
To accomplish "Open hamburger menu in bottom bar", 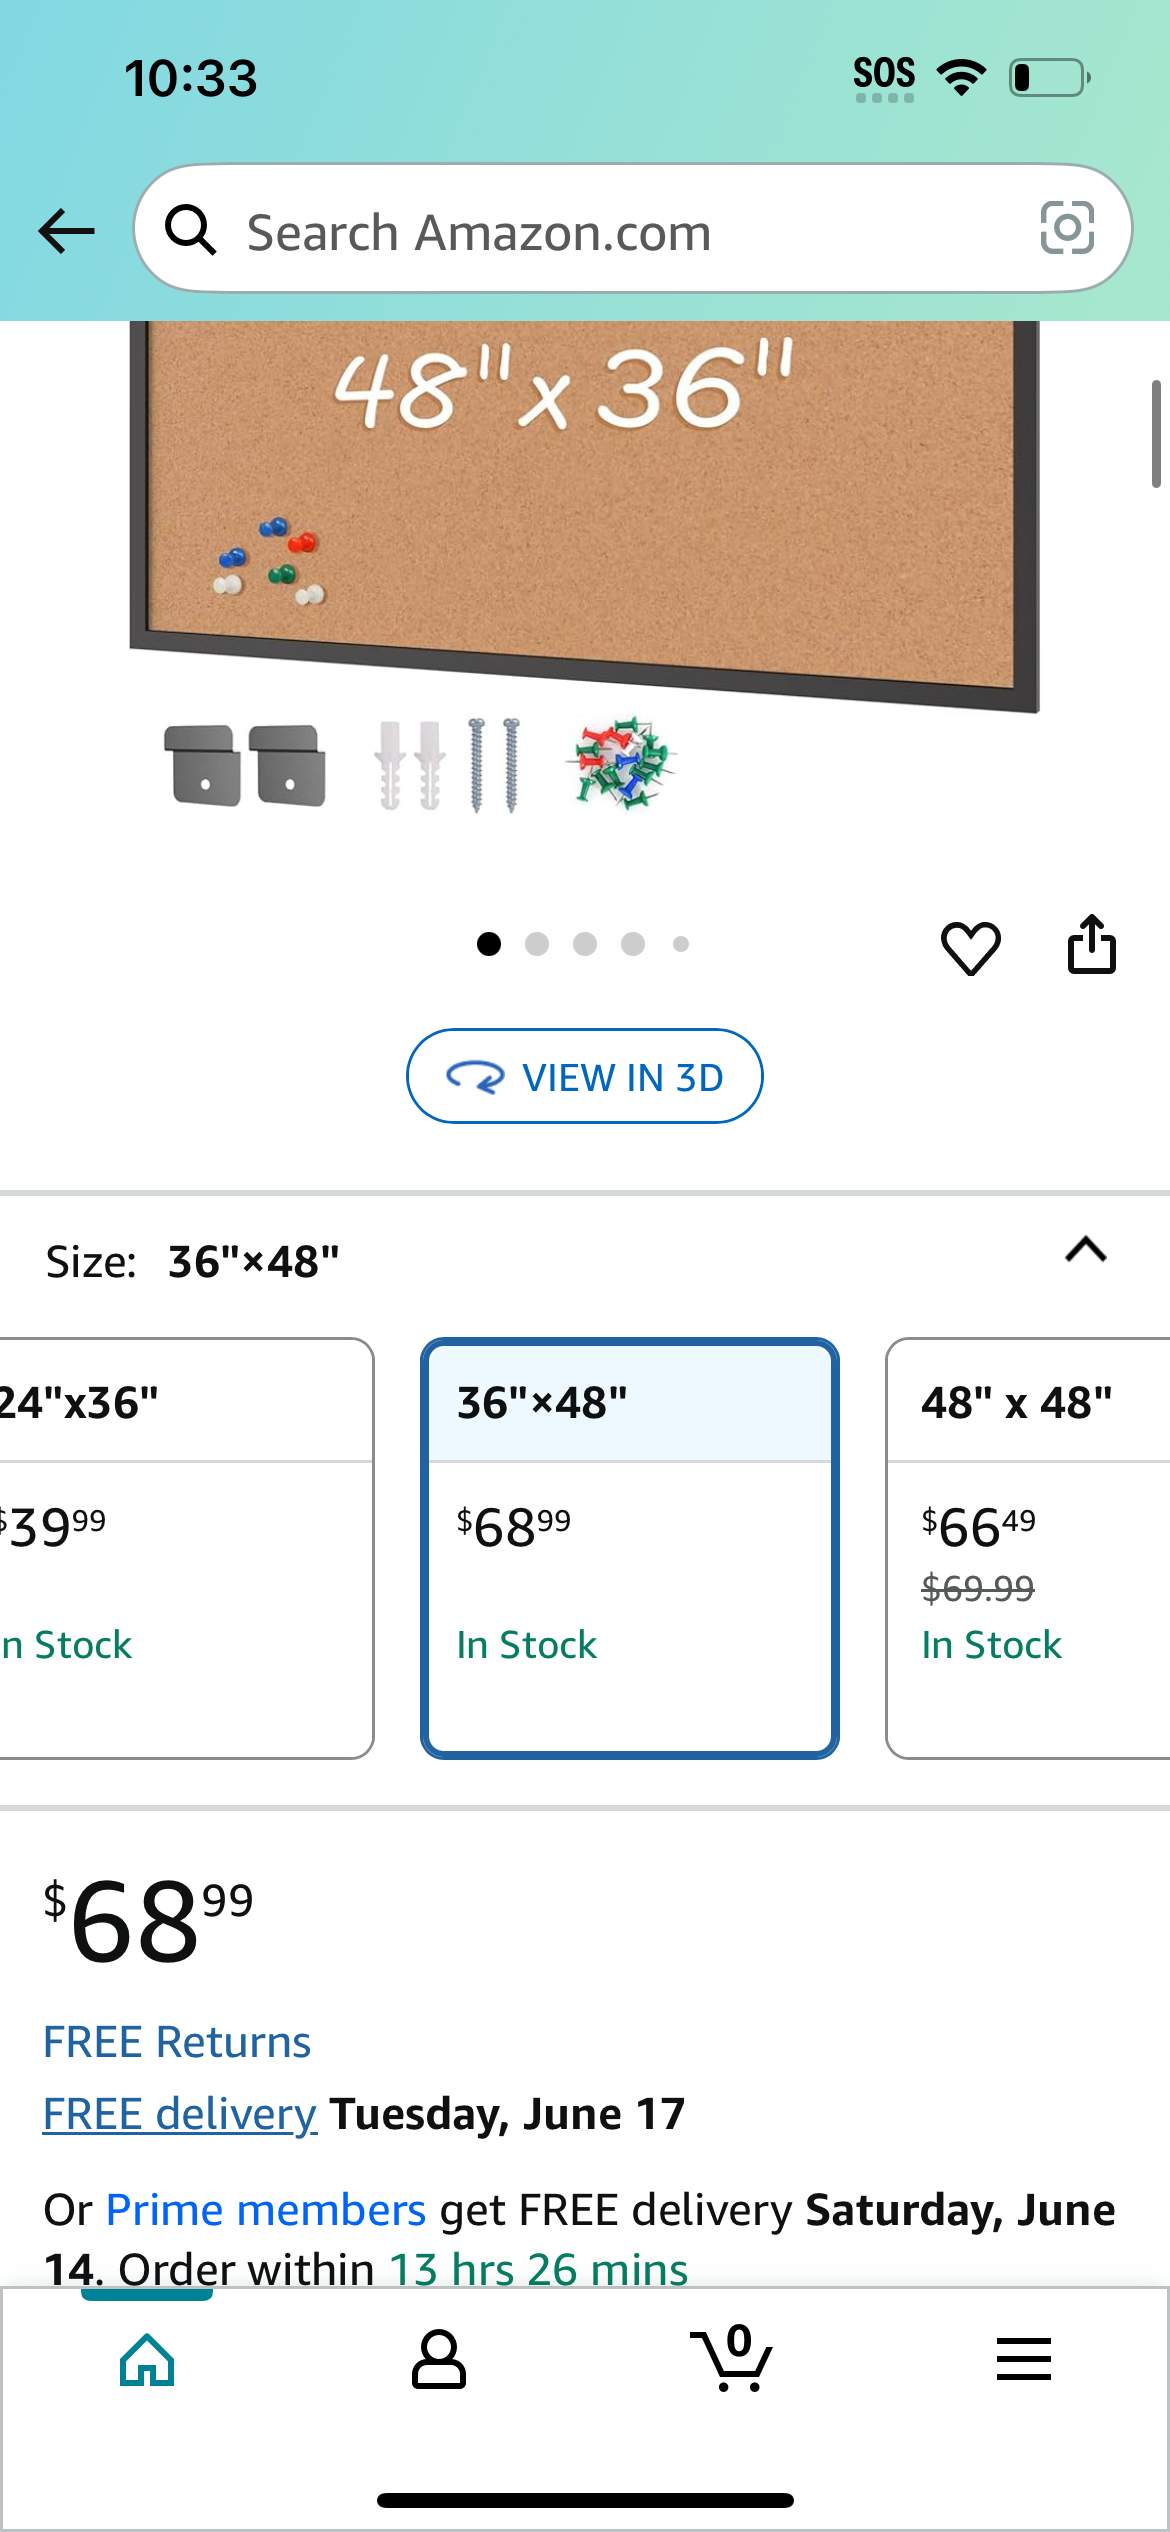I will (x=1024, y=2359).
